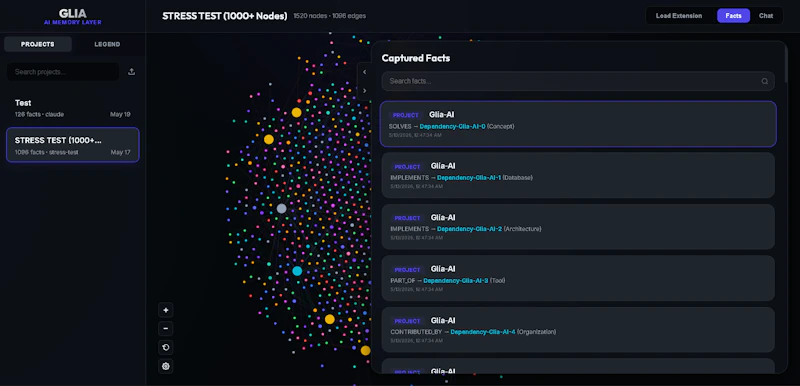Open the Test project
Screen dimensions: 800x386
click(x=72, y=108)
